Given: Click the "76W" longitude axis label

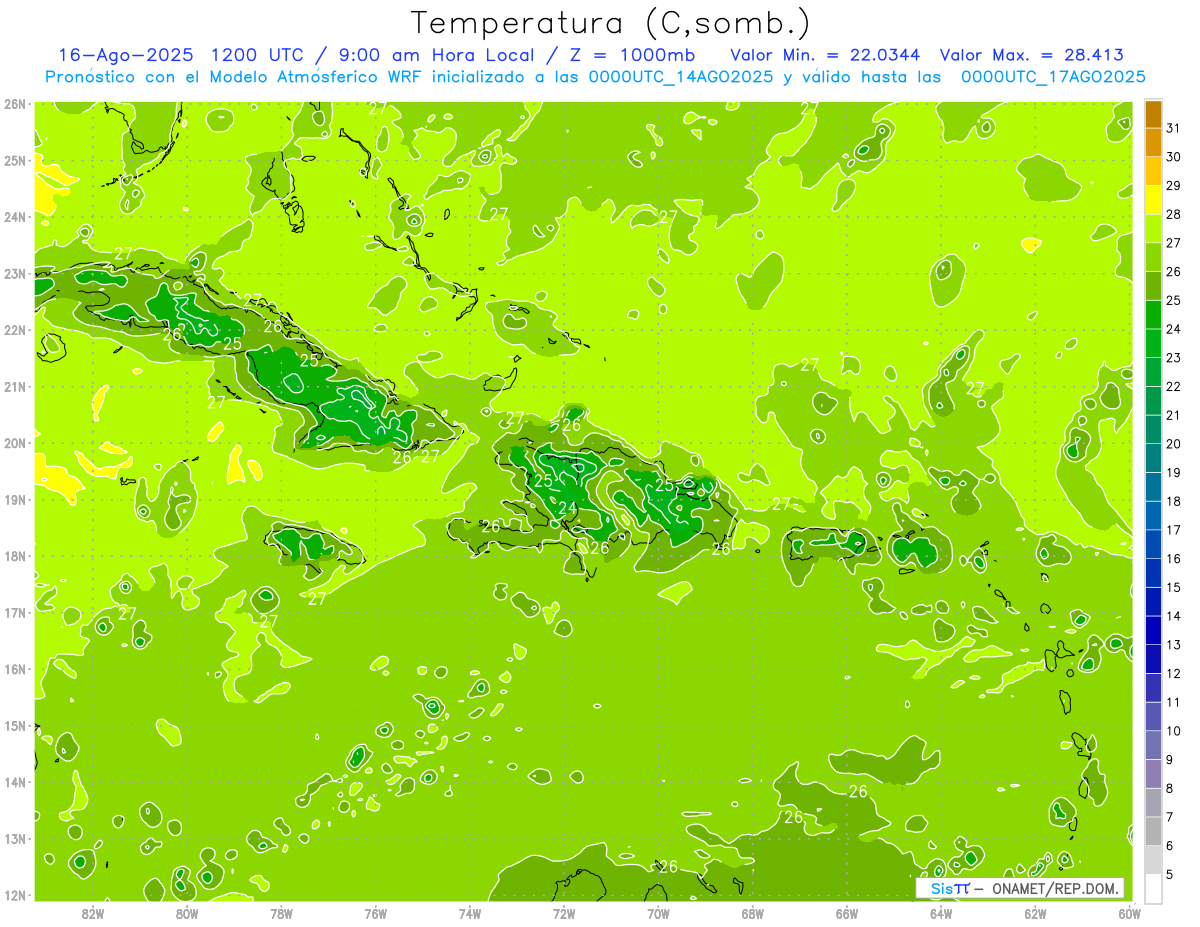Looking at the screenshot, I should pos(375,914).
